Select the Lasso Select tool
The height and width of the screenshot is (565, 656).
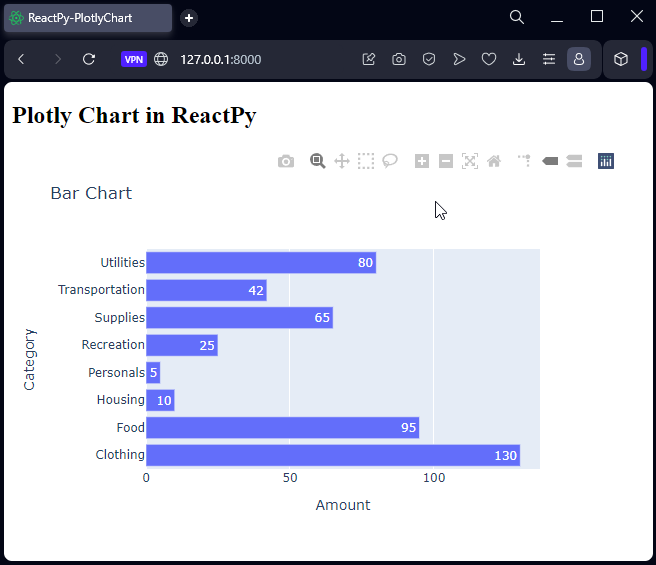tap(390, 161)
